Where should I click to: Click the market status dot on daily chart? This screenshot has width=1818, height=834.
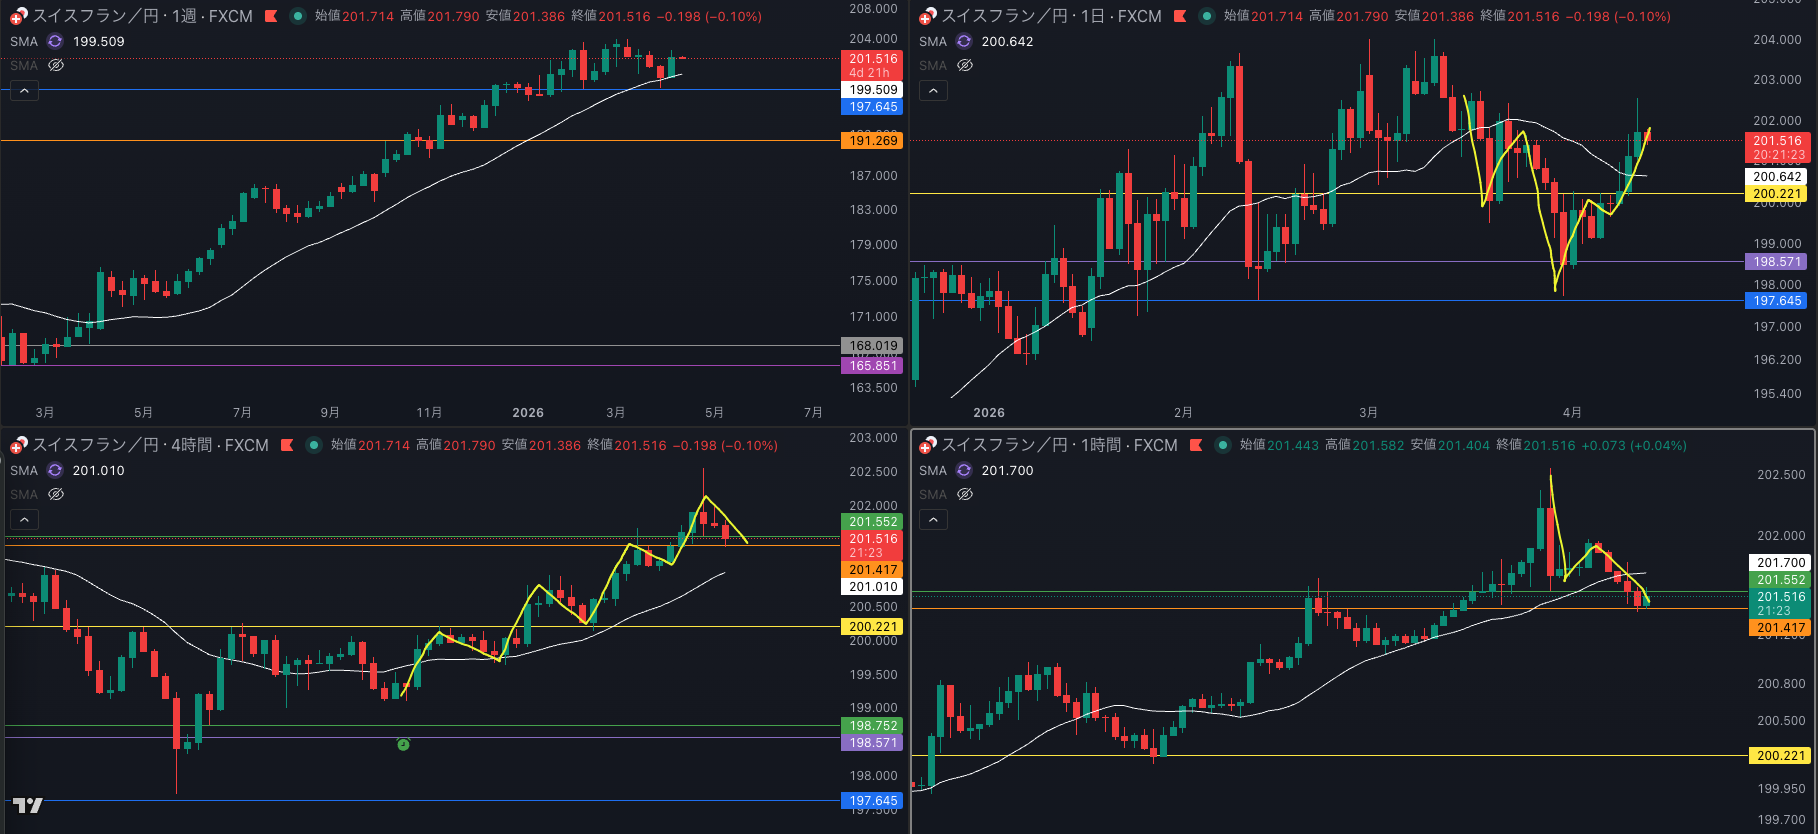(1207, 16)
